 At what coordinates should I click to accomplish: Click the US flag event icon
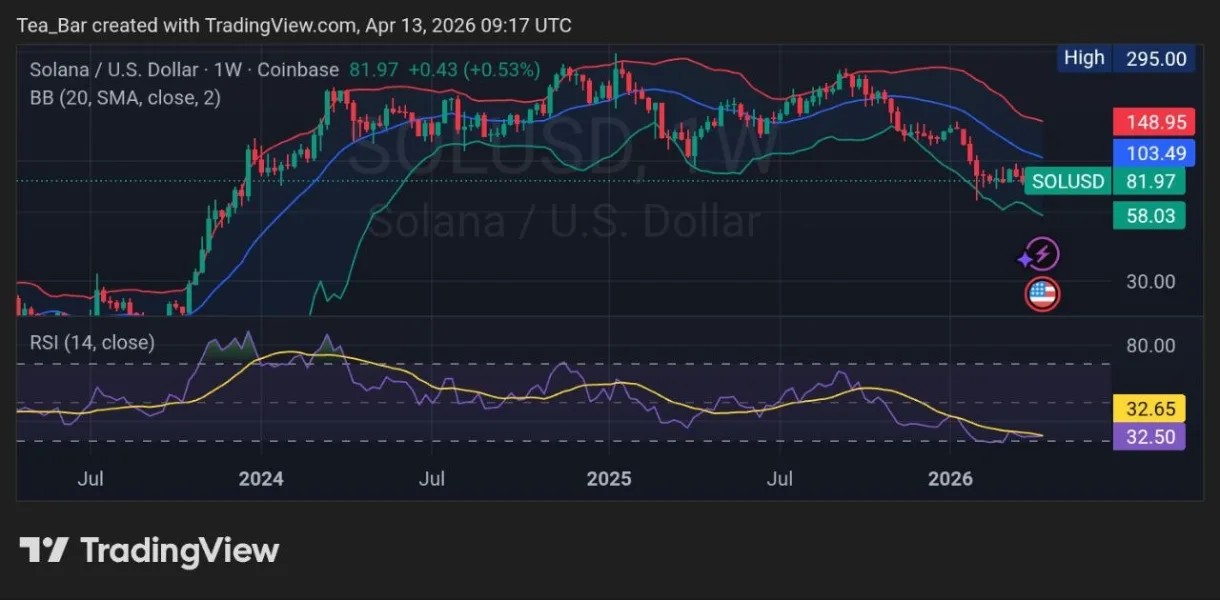pyautogui.click(x=1042, y=294)
